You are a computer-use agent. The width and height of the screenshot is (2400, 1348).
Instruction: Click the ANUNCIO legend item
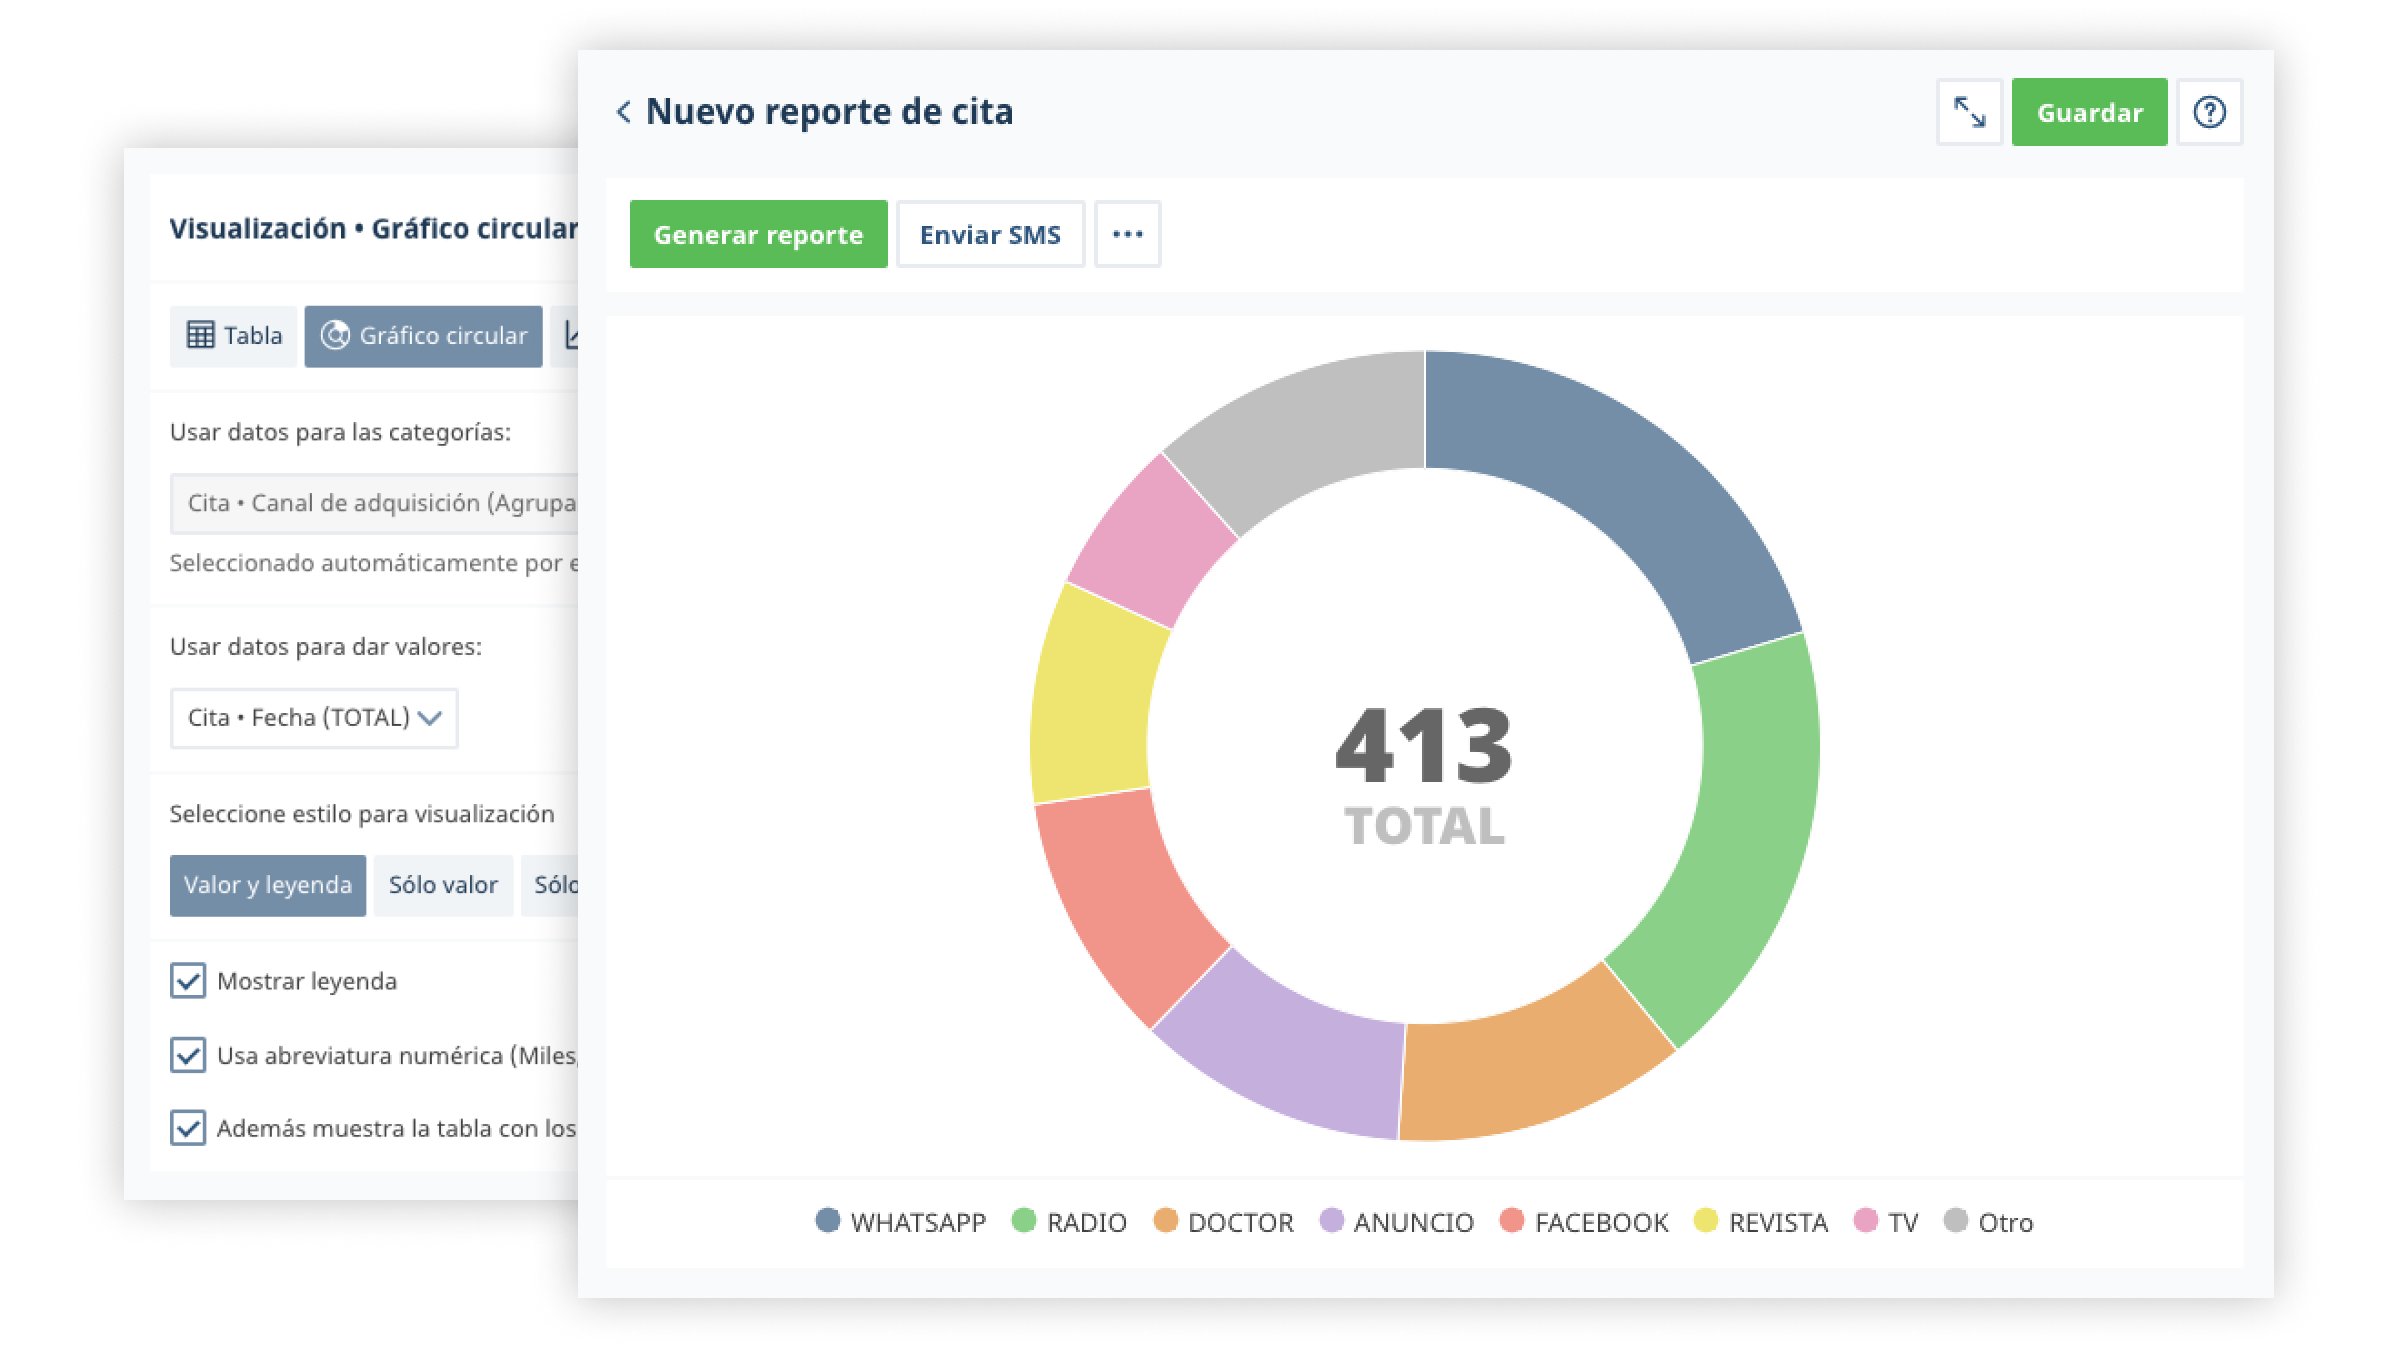[x=1396, y=1222]
